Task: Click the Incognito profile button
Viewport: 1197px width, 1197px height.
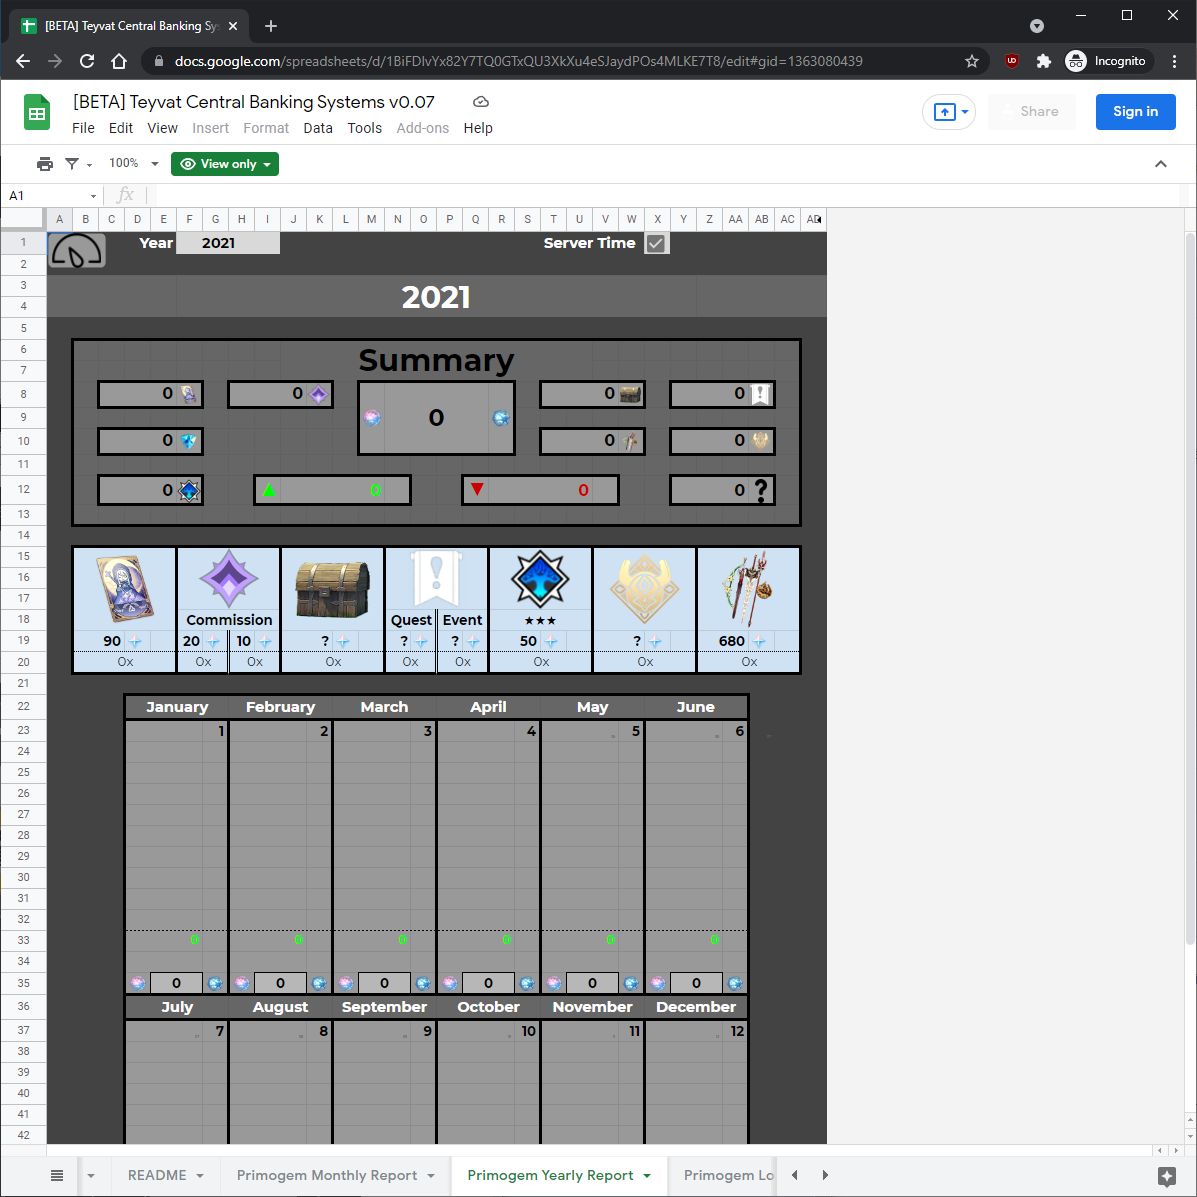Action: click(1108, 61)
